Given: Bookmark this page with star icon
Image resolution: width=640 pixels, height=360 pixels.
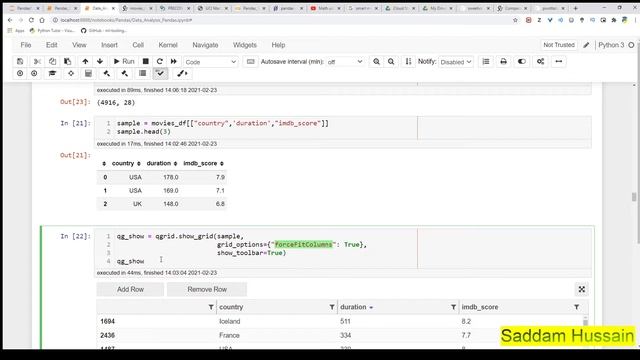Looking at the screenshot, I should (x=515, y=20).
